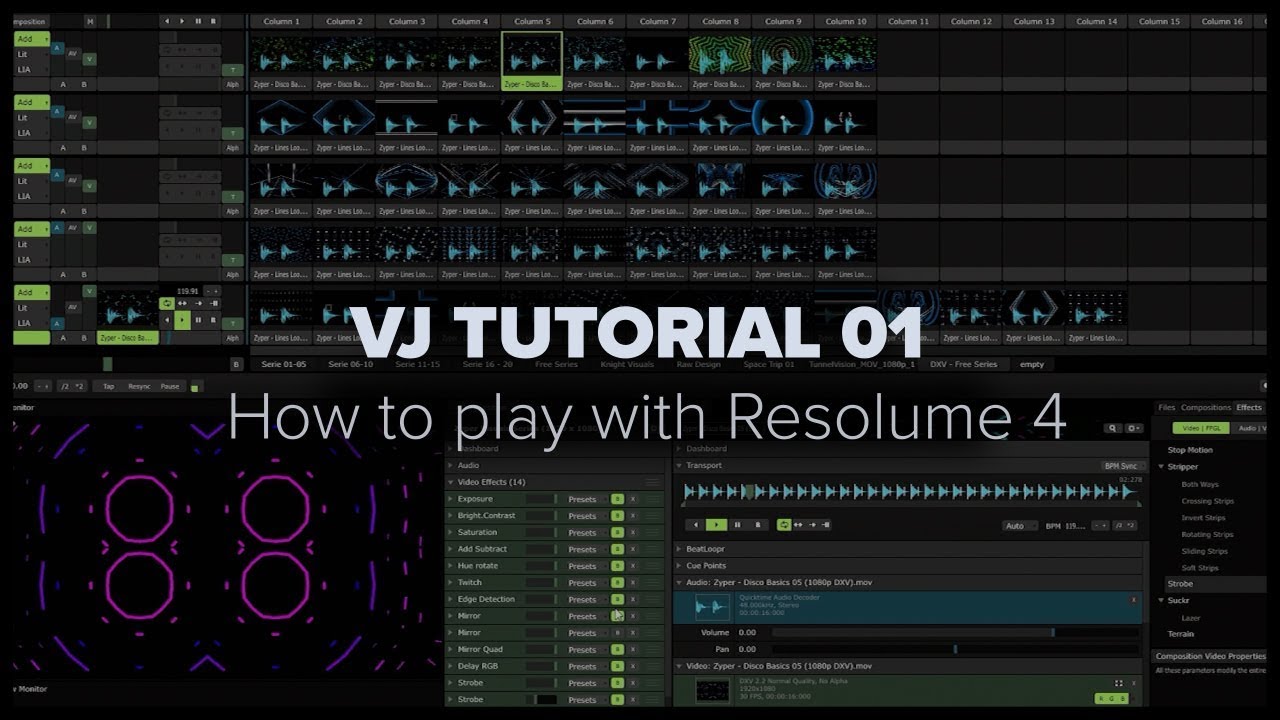This screenshot has width=1280, height=720.
Task: Toggle bypass B on Exposure effect
Action: pos(617,499)
